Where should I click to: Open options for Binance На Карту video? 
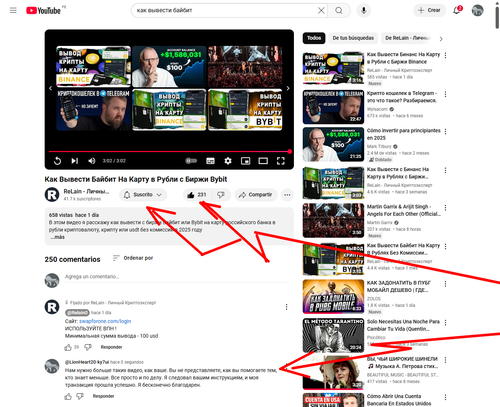[x=445, y=55]
